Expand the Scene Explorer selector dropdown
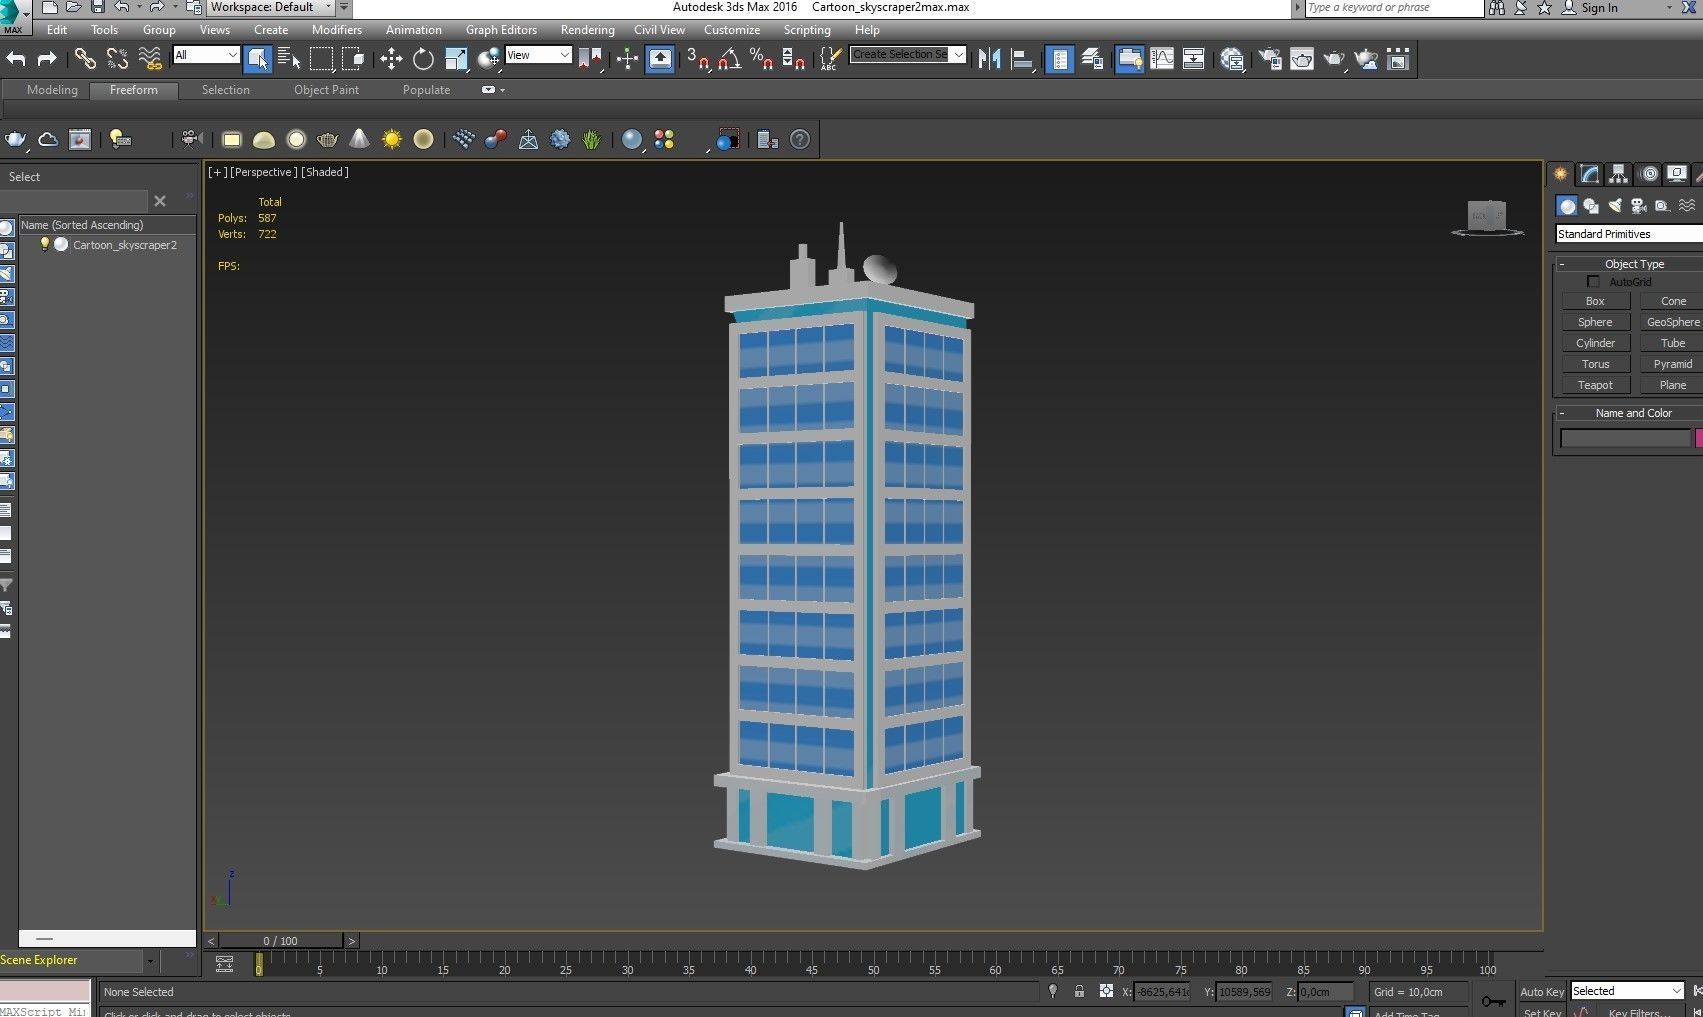The image size is (1703, 1017). point(149,961)
